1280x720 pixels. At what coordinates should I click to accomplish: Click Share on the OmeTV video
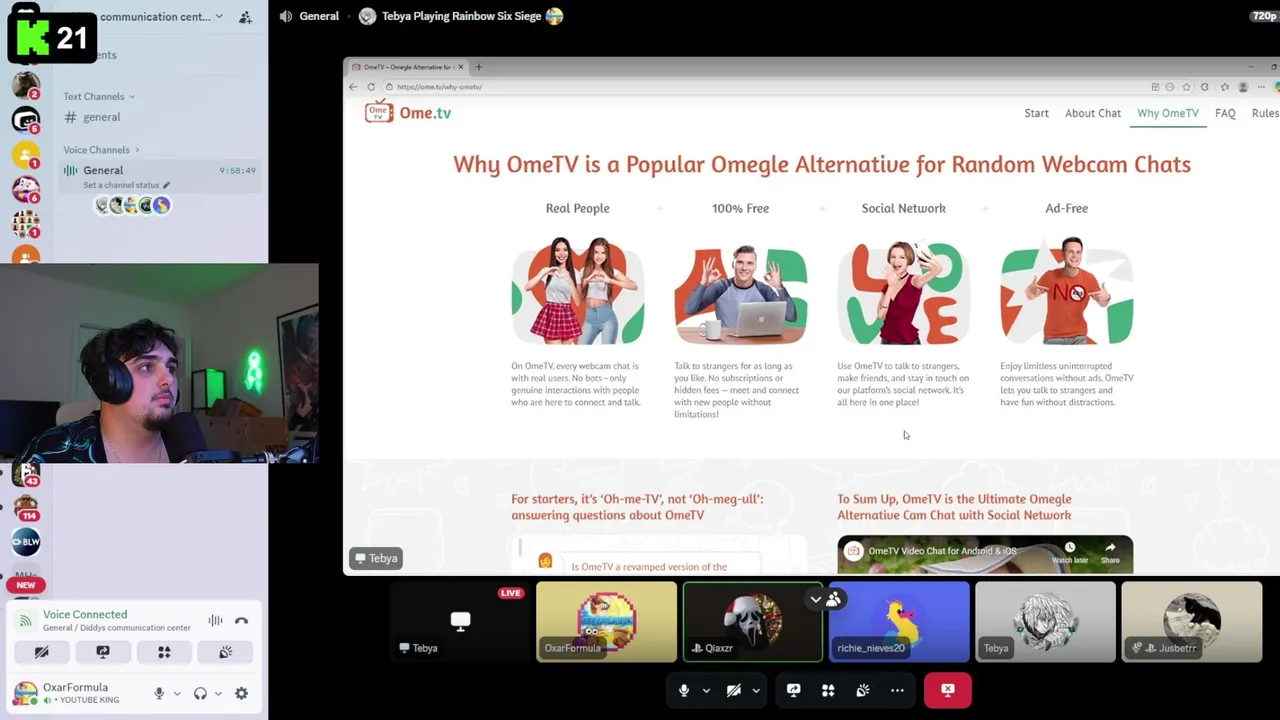click(1110, 553)
